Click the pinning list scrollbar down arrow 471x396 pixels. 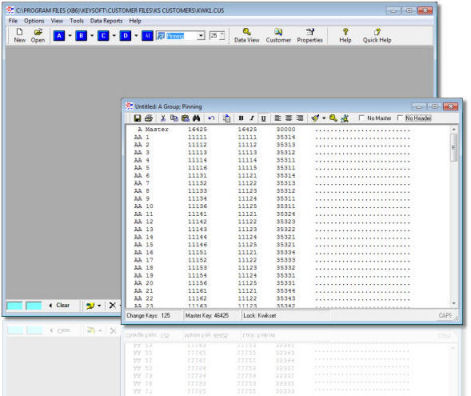coord(454,303)
